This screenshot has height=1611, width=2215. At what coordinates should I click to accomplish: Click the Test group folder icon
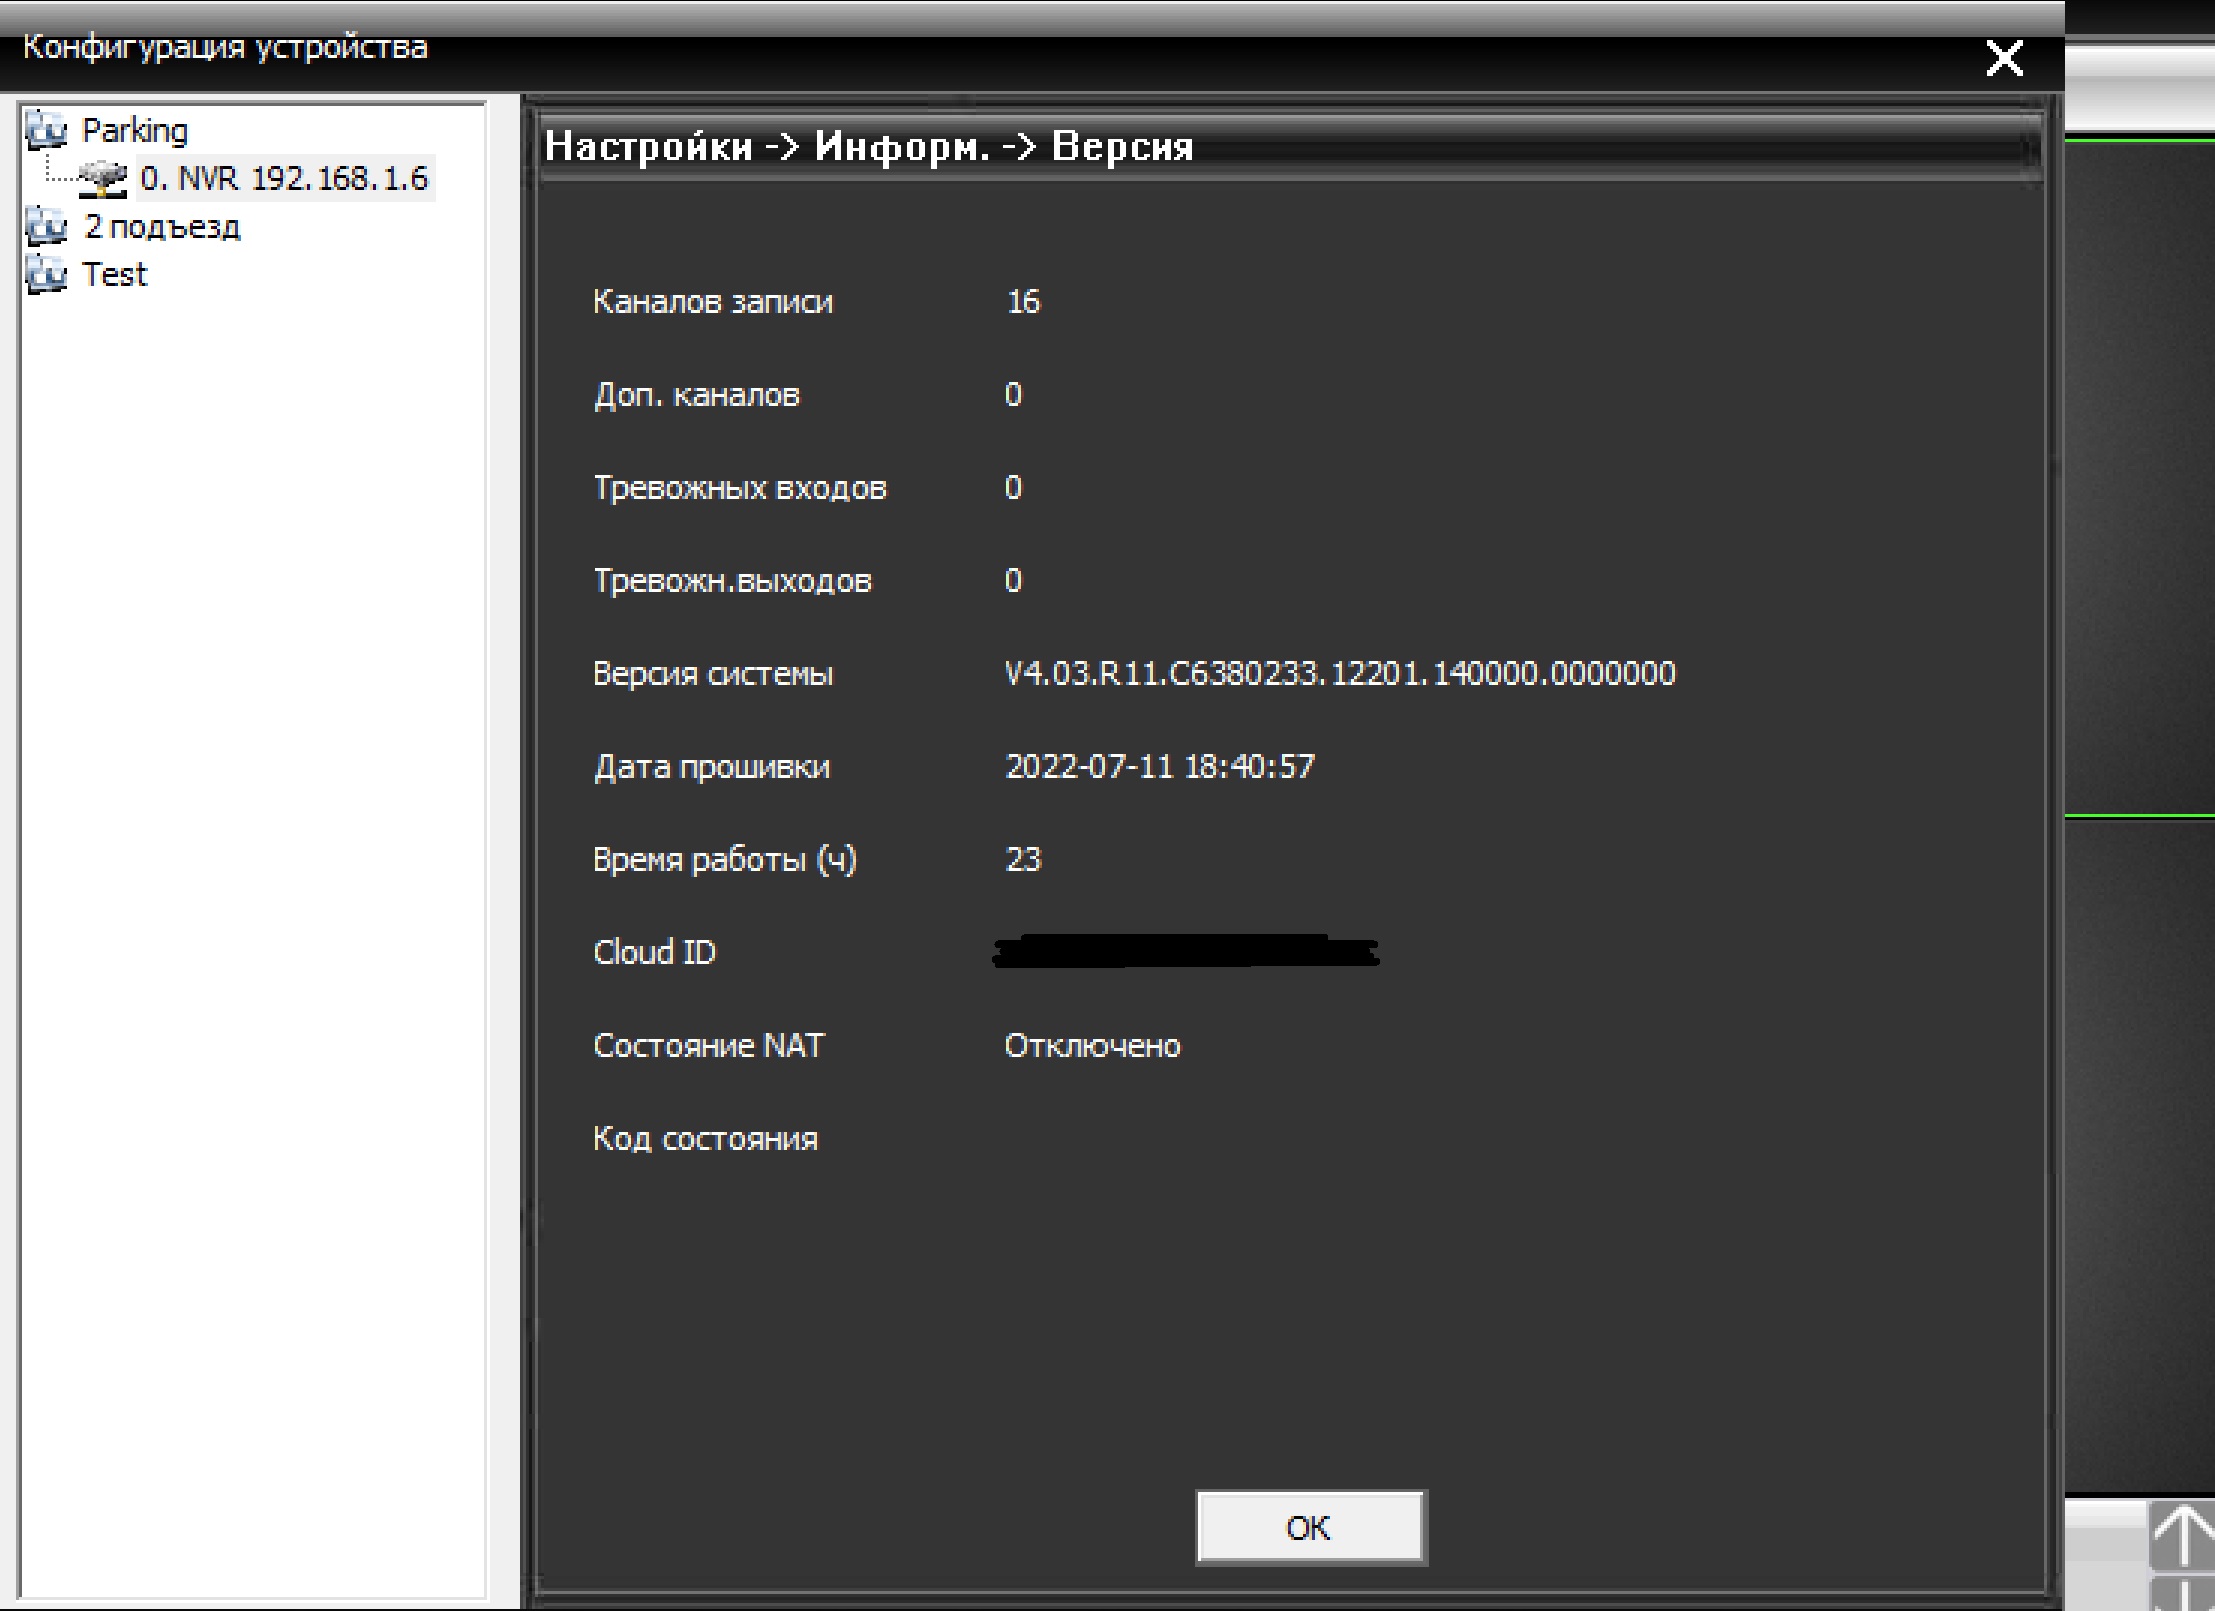pos(45,274)
